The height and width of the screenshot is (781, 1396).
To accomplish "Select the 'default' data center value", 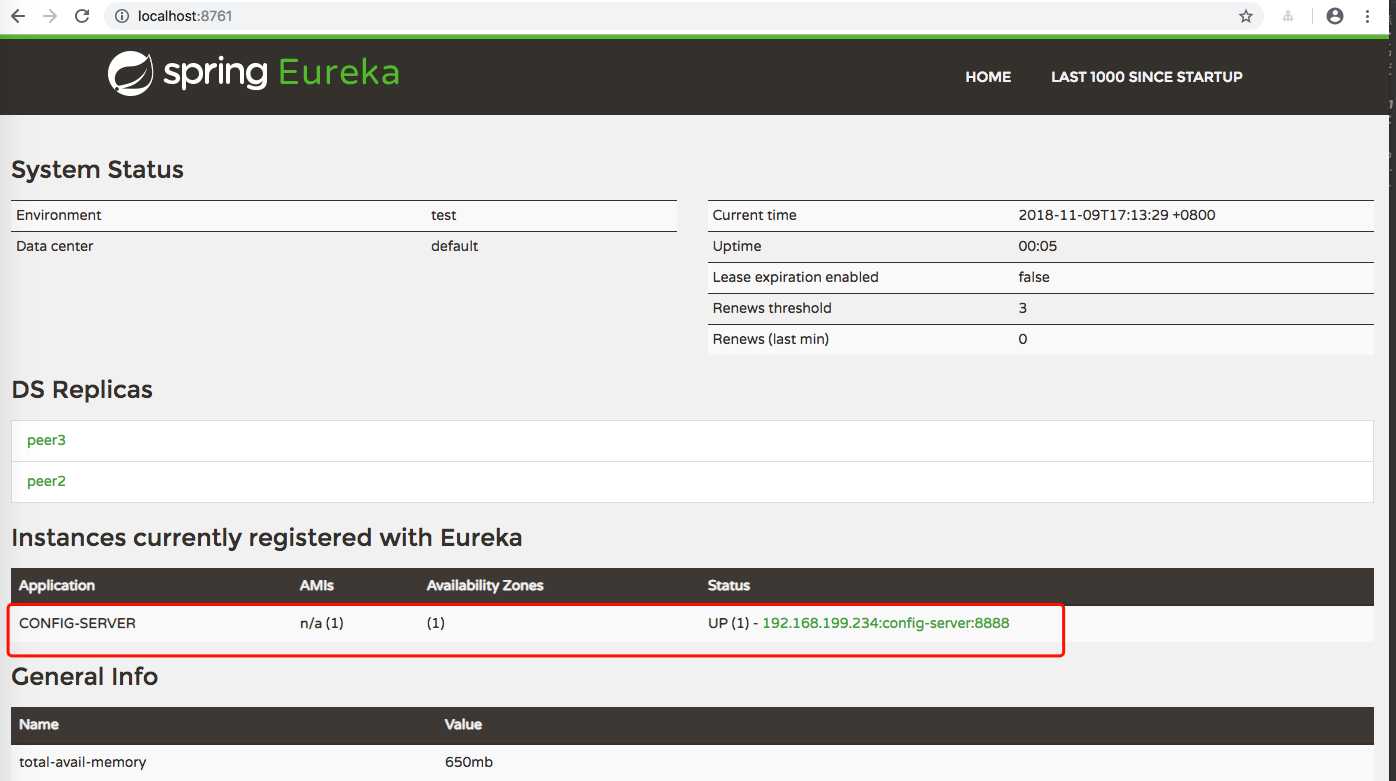I will coord(455,246).
